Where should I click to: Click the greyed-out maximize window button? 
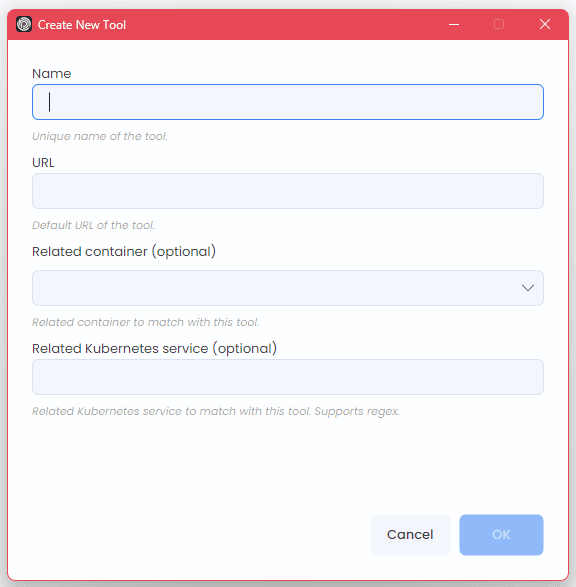click(x=499, y=24)
